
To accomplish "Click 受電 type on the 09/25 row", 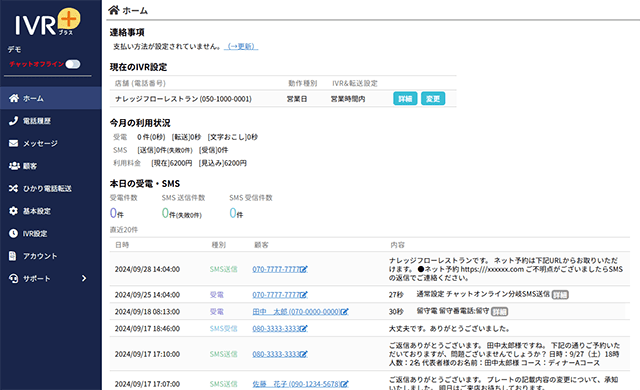I will click(x=216, y=295).
